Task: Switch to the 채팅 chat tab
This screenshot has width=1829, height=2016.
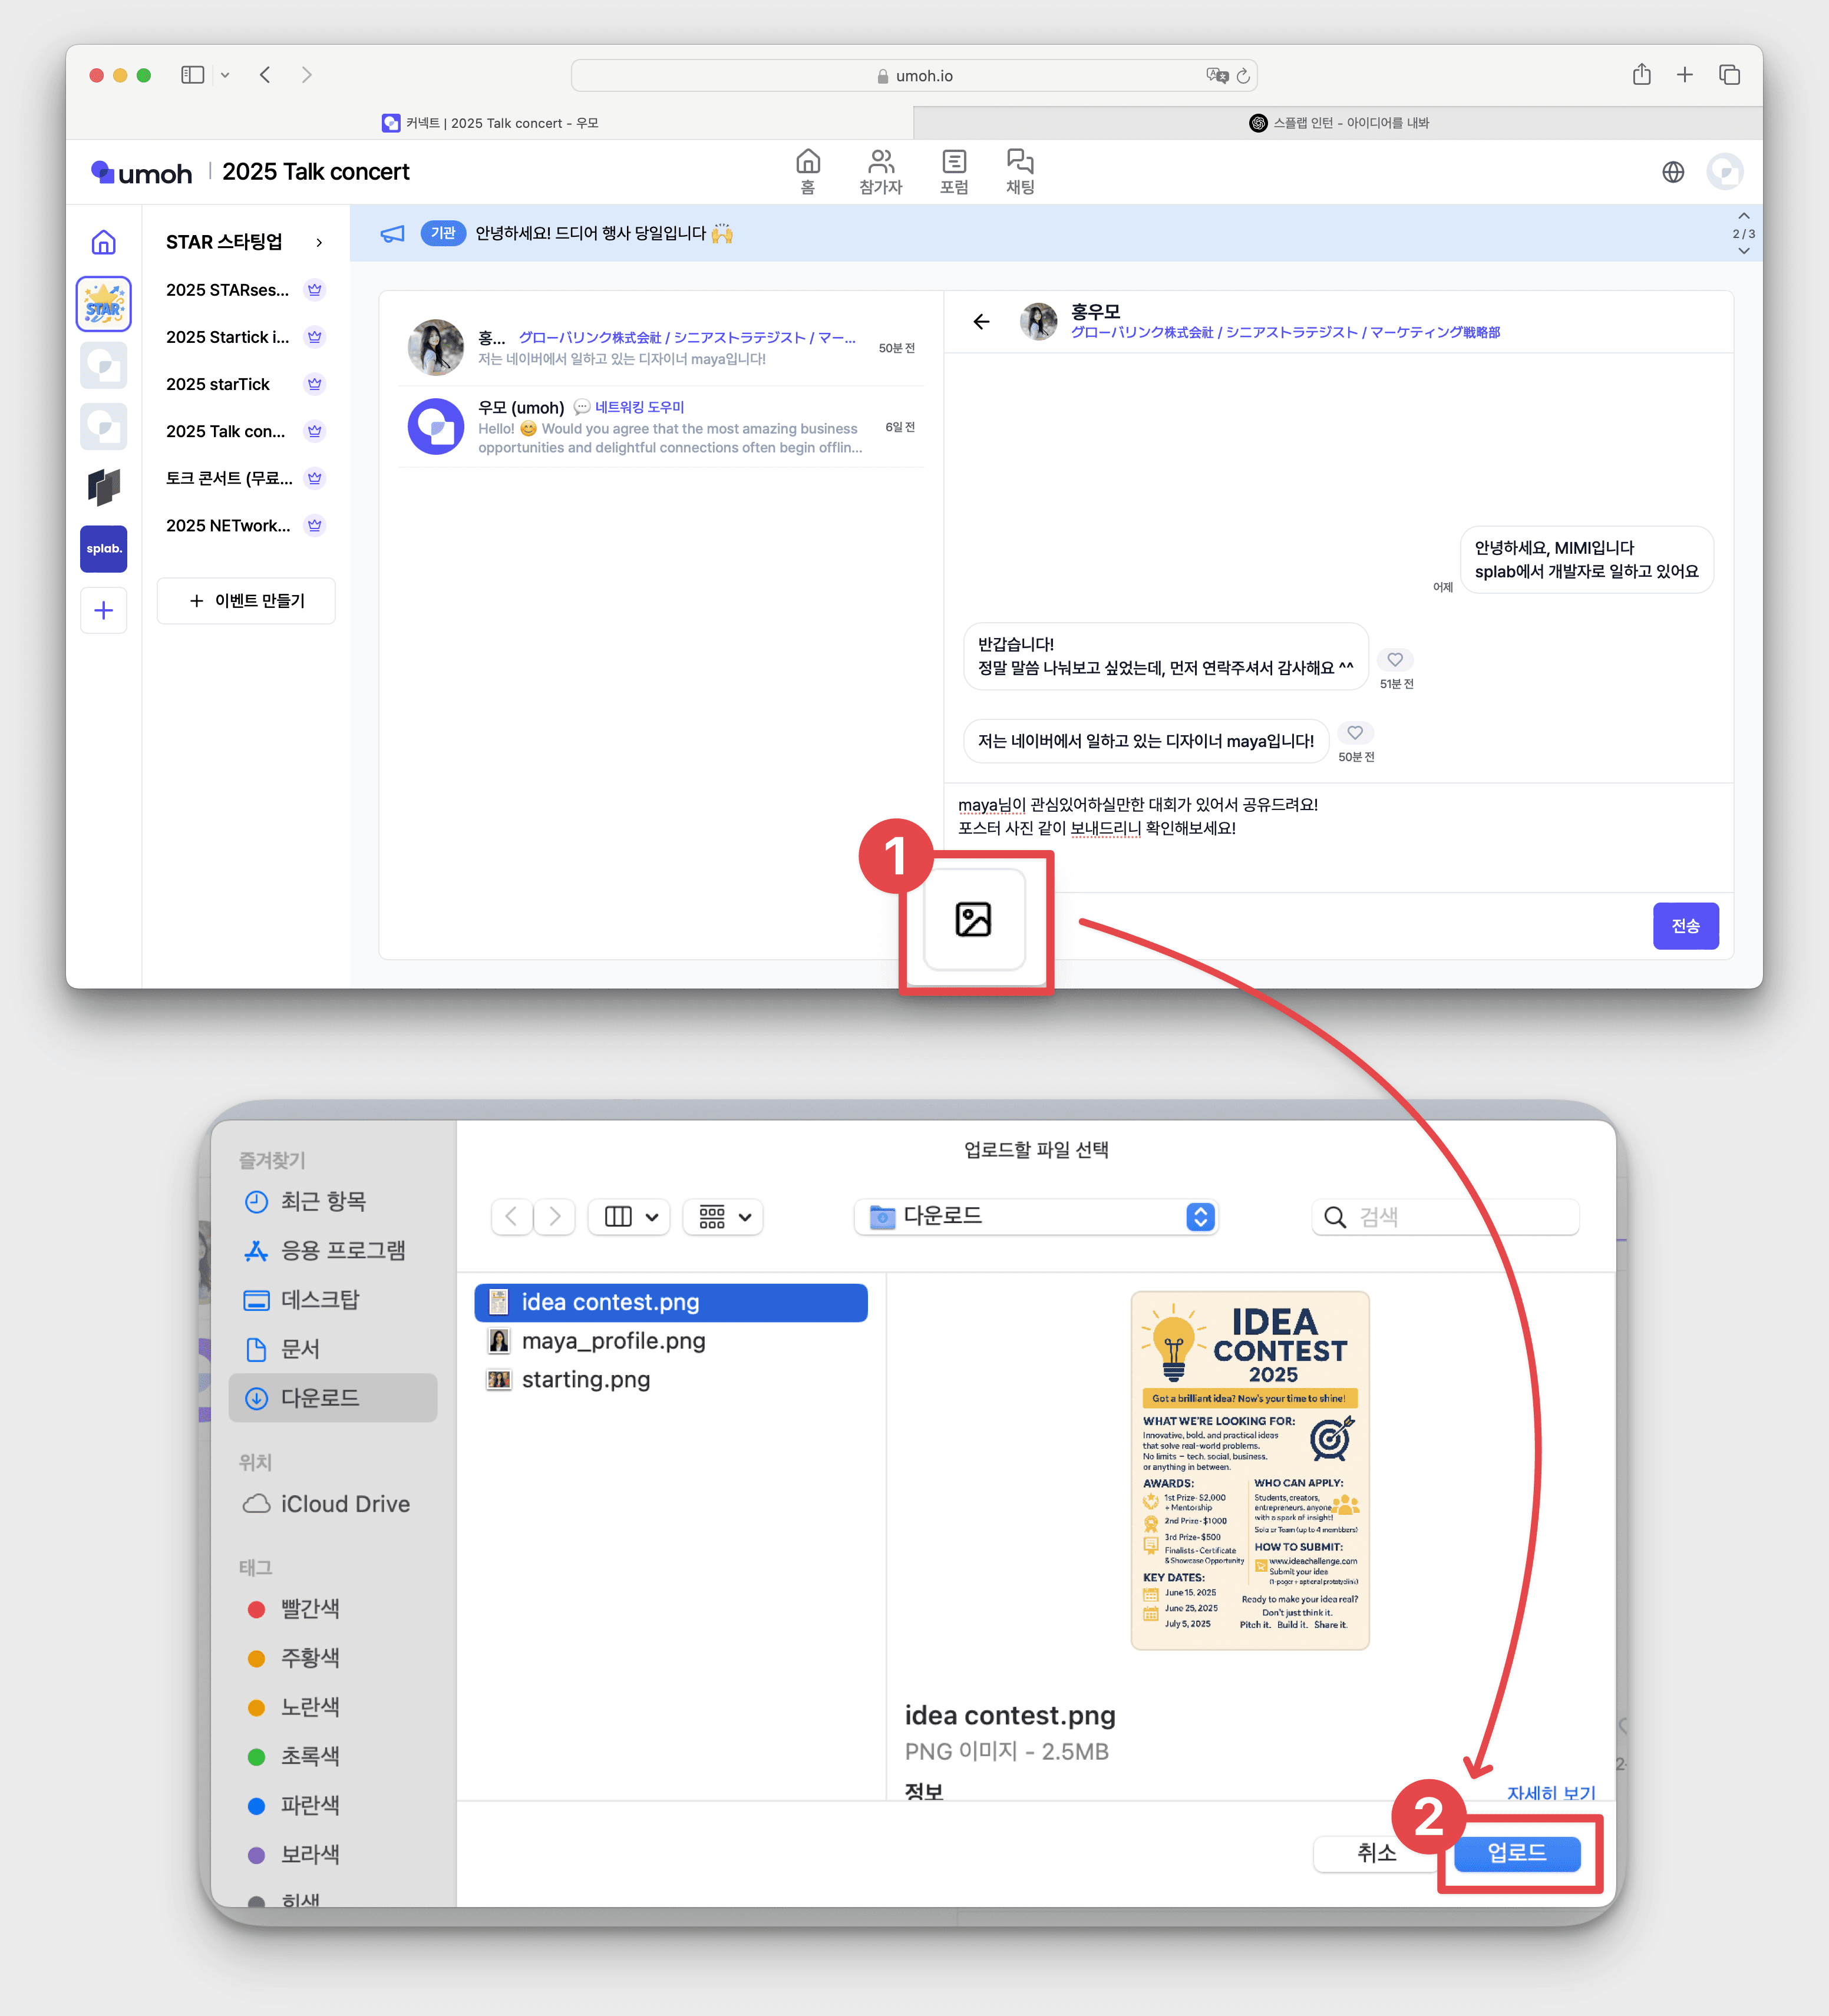Action: [1019, 172]
